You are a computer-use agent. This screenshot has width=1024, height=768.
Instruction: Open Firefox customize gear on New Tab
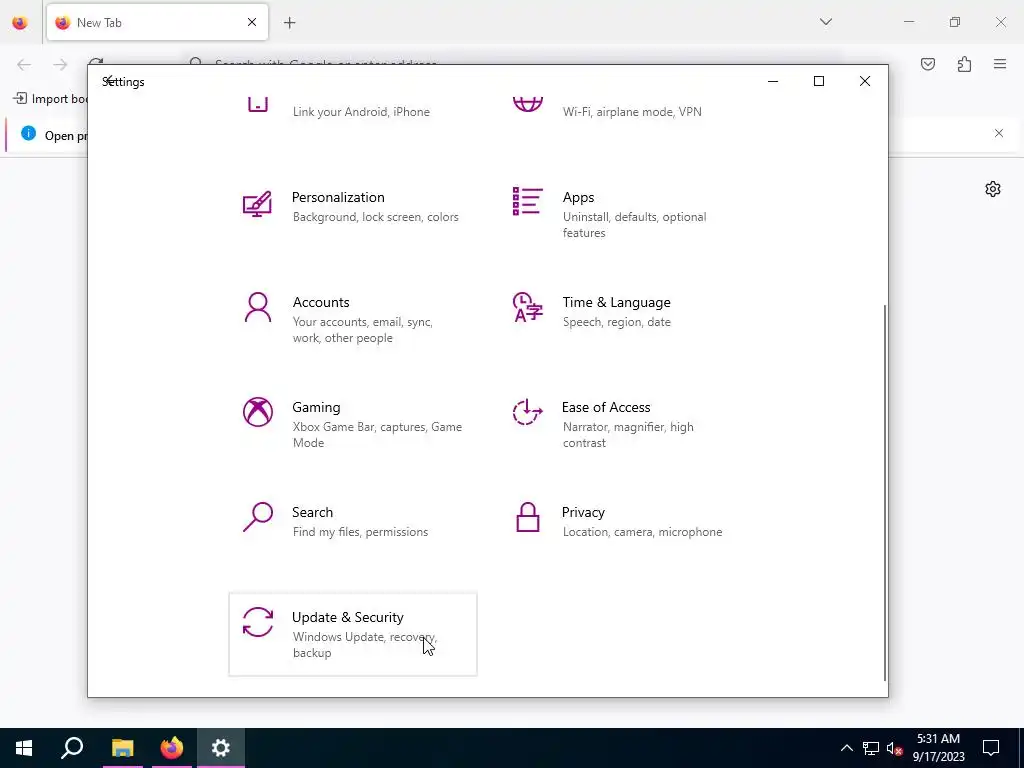tap(993, 189)
